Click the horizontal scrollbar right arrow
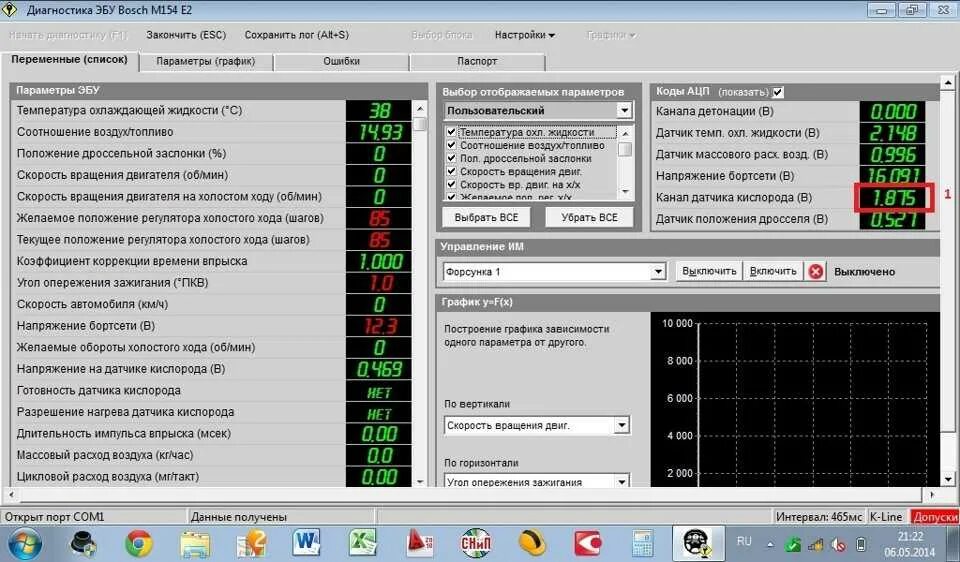 click(932, 494)
